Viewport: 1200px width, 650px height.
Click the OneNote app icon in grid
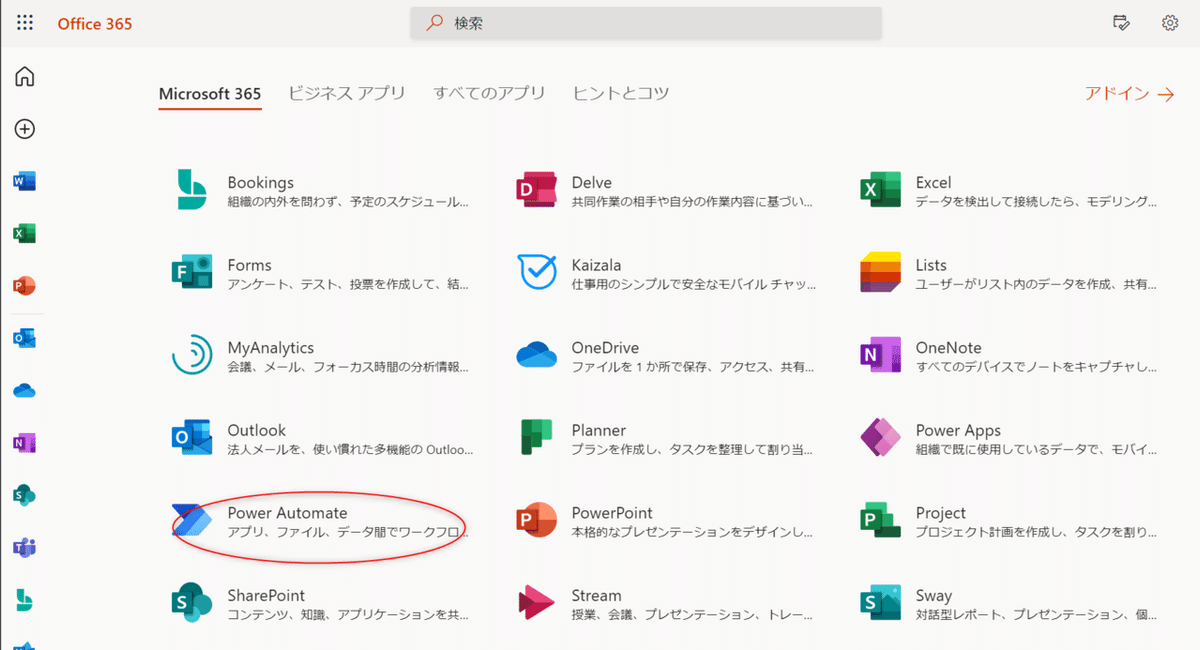pos(880,355)
